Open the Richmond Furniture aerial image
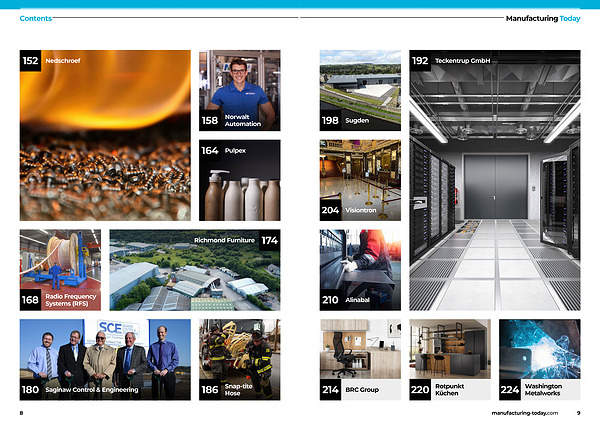The height and width of the screenshot is (424, 600). tap(195, 270)
